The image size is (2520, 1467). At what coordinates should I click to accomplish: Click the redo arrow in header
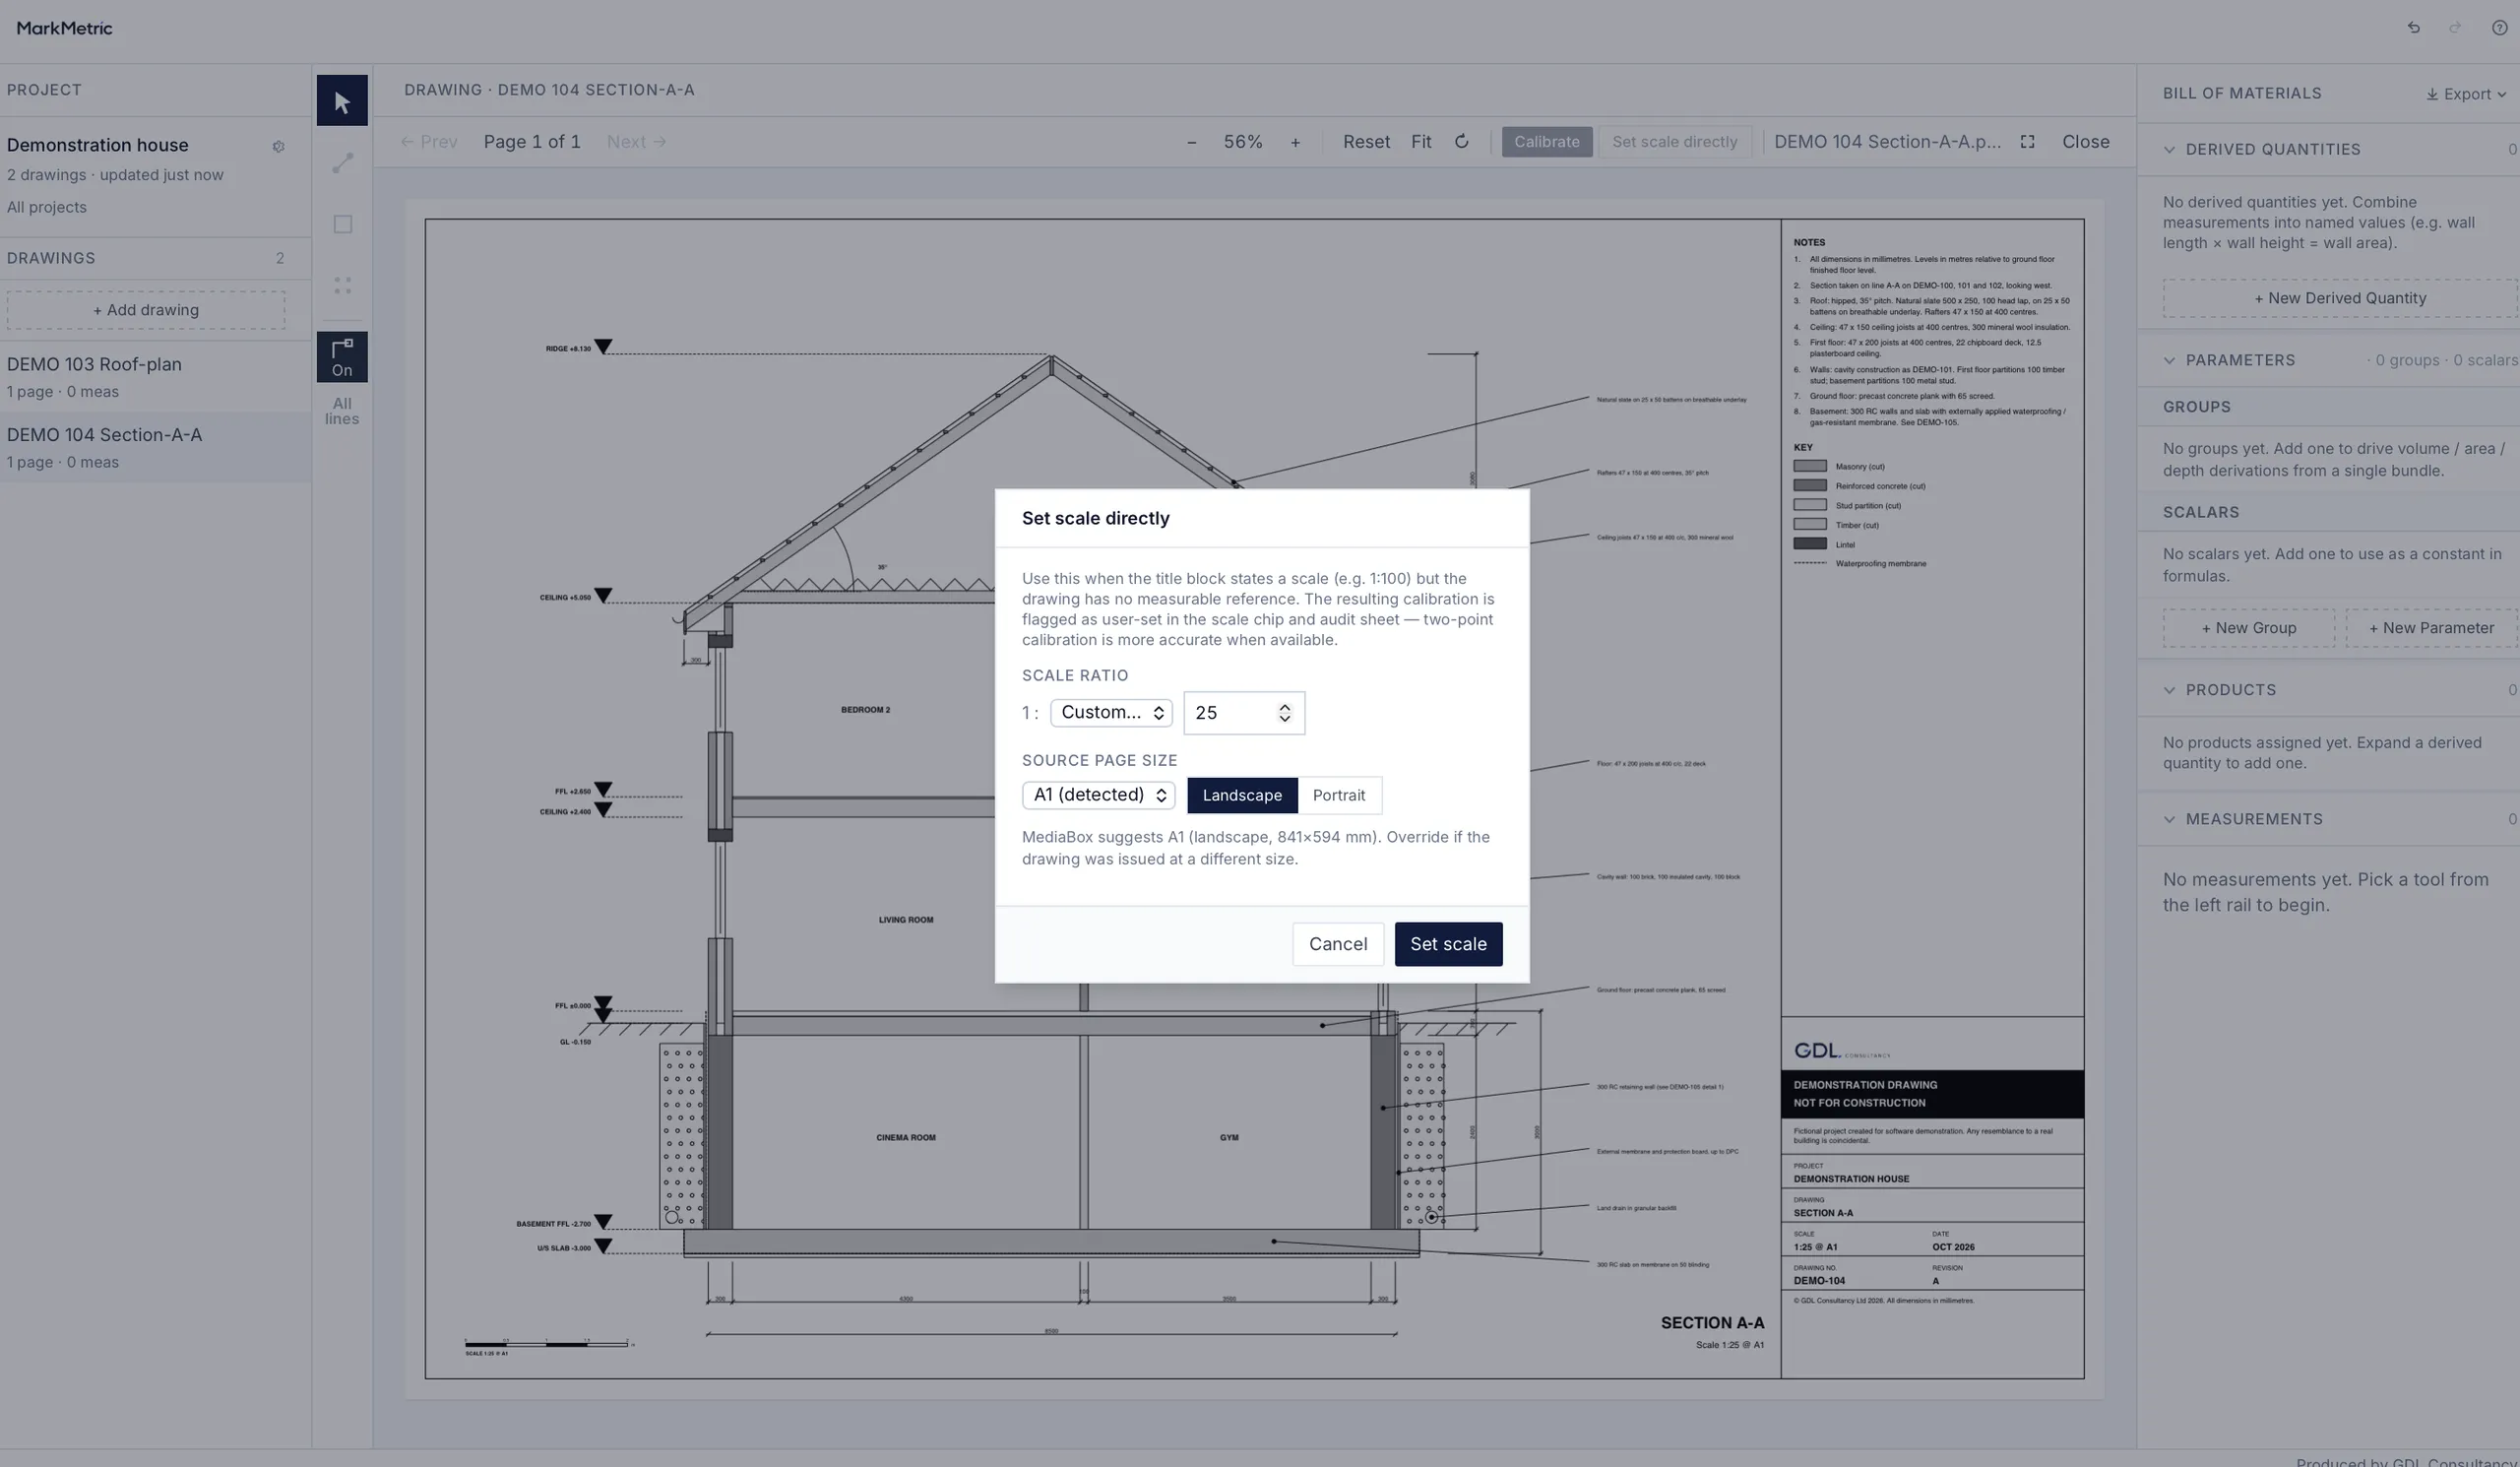point(2455,28)
